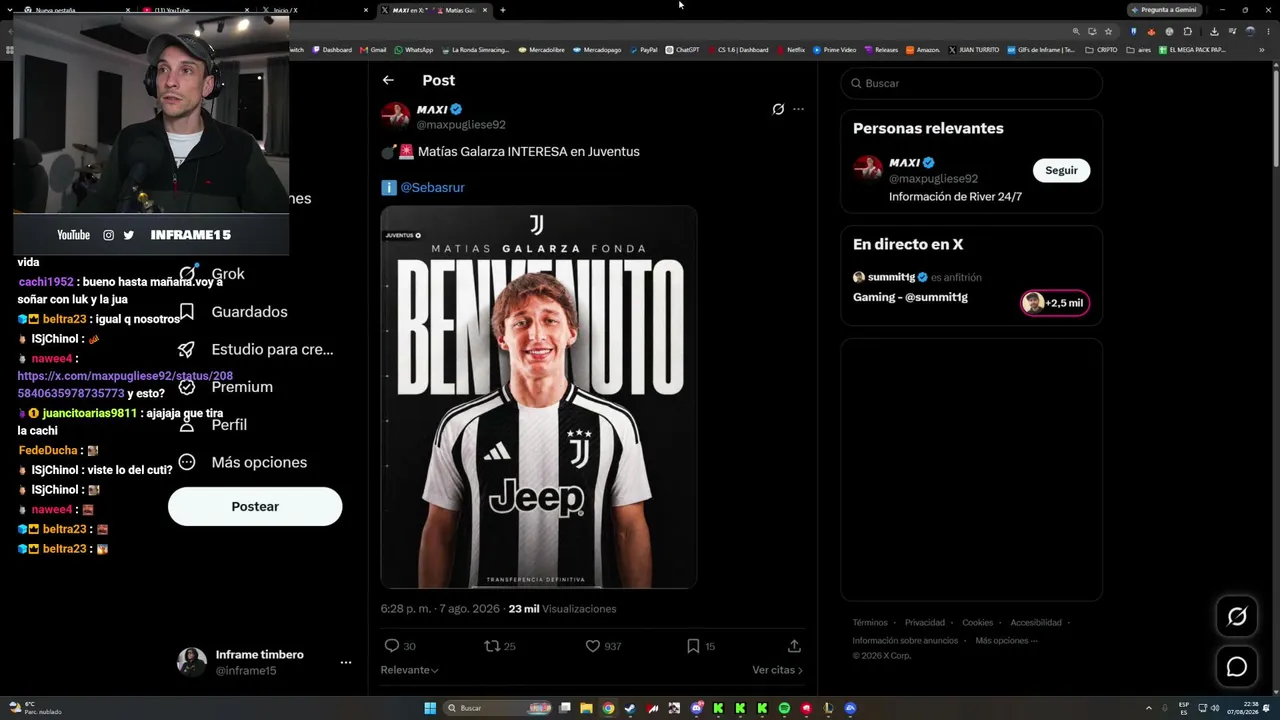Open the CRIPTO bookmarks folder

pos(1102,50)
